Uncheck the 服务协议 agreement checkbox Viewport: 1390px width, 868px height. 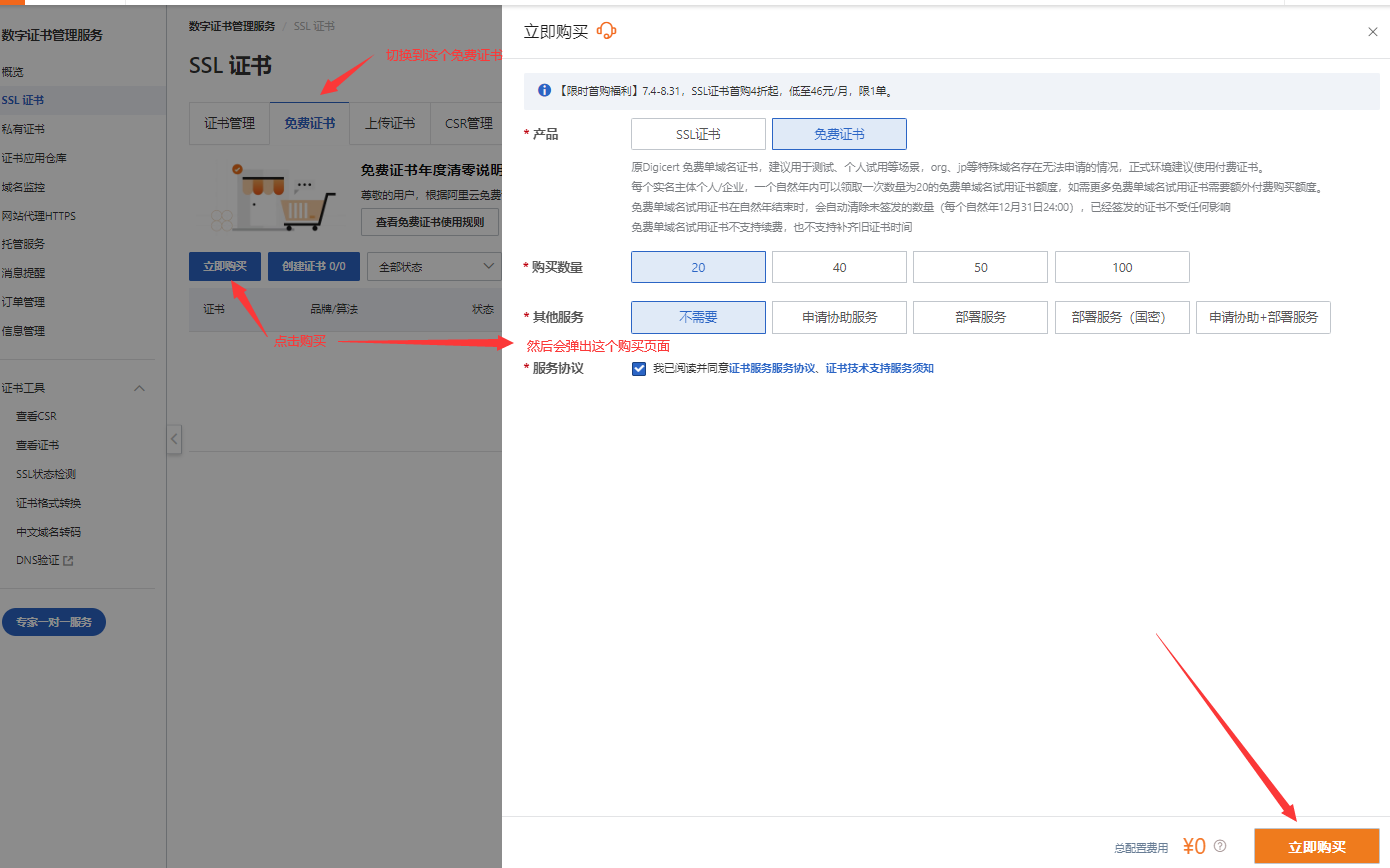click(639, 368)
